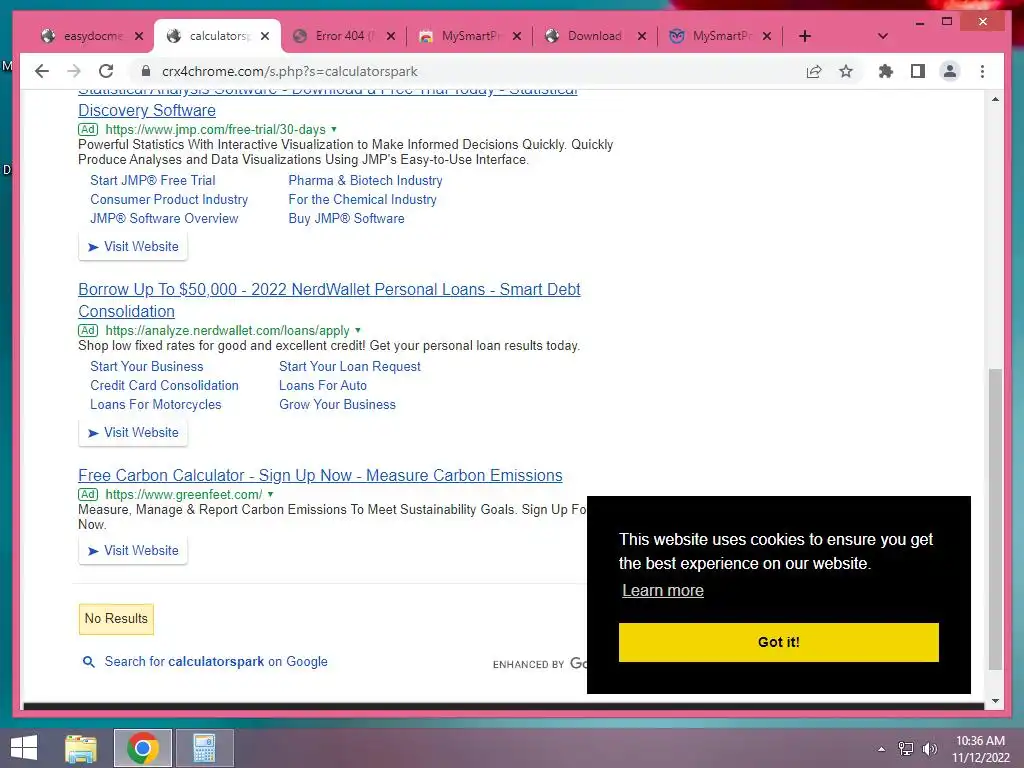Close the Error 404 tab
The width and height of the screenshot is (1024, 768).
[391, 36]
